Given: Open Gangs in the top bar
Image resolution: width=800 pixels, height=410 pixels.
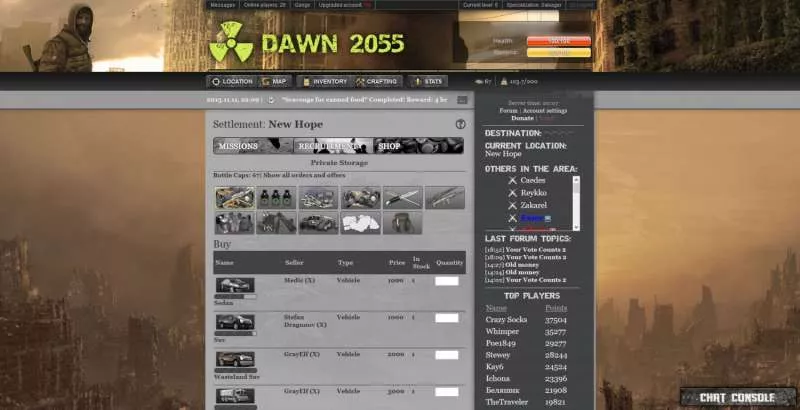Looking at the screenshot, I should pyautogui.click(x=302, y=5).
